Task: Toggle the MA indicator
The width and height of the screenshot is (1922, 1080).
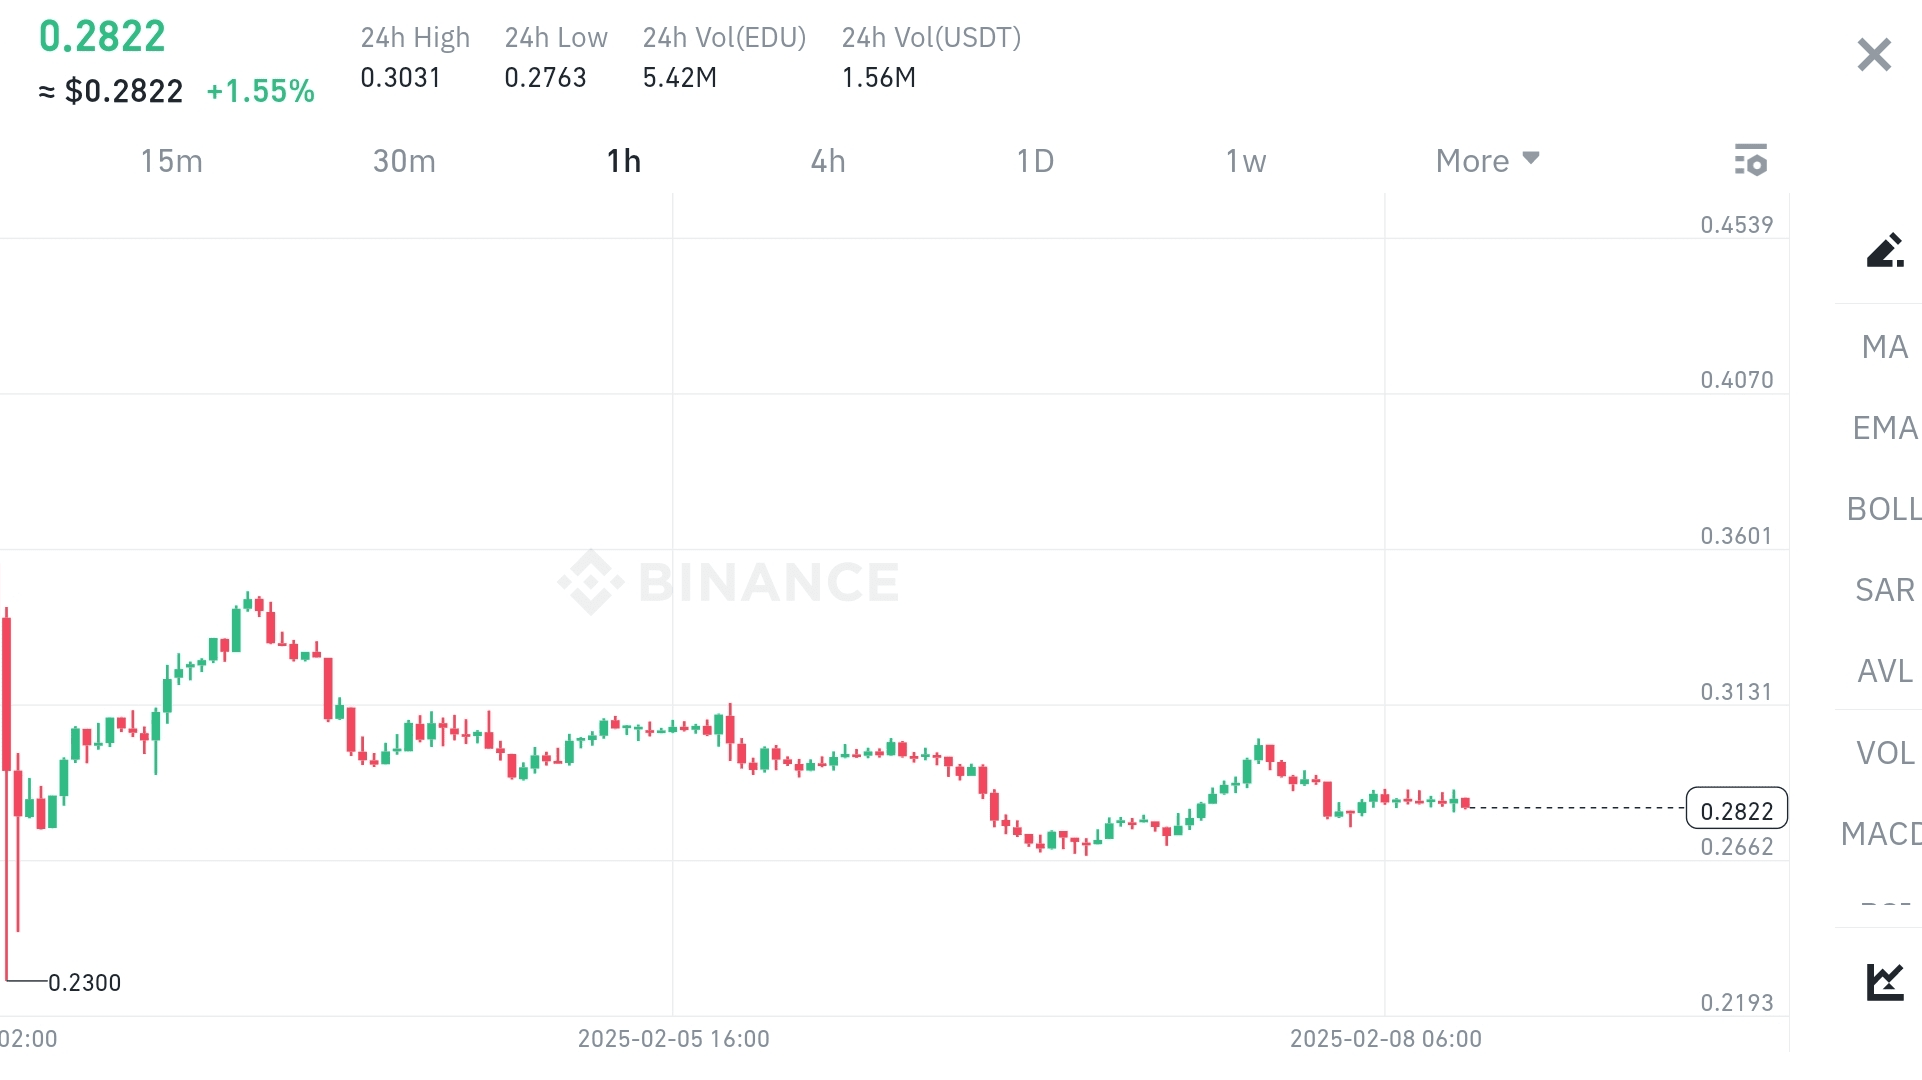Action: click(x=1884, y=347)
